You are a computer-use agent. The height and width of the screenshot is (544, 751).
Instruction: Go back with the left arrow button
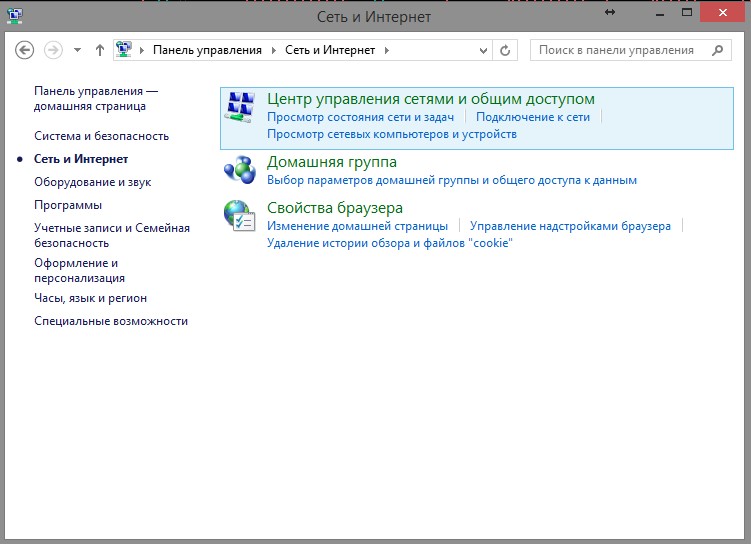click(x=24, y=50)
